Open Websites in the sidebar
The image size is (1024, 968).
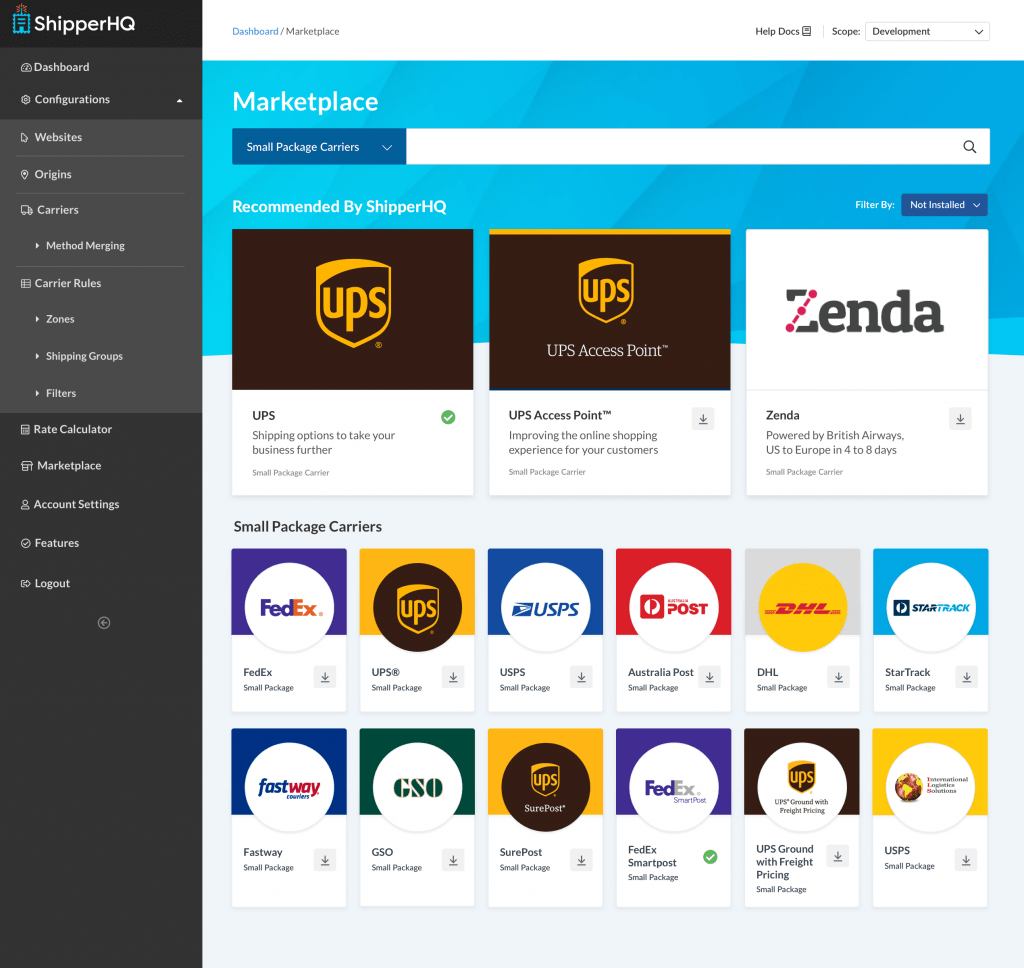(52, 137)
